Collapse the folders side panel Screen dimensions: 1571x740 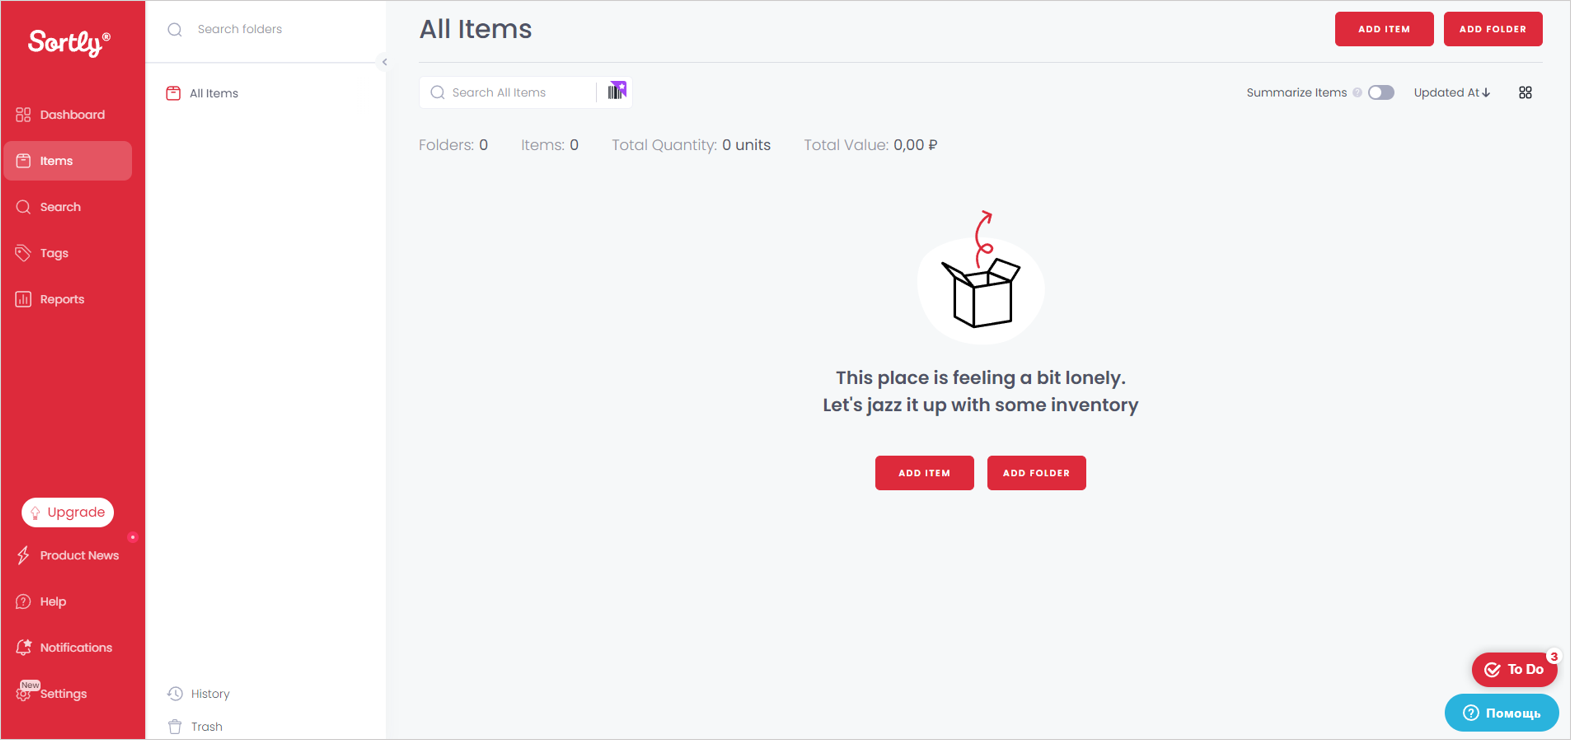(x=385, y=62)
